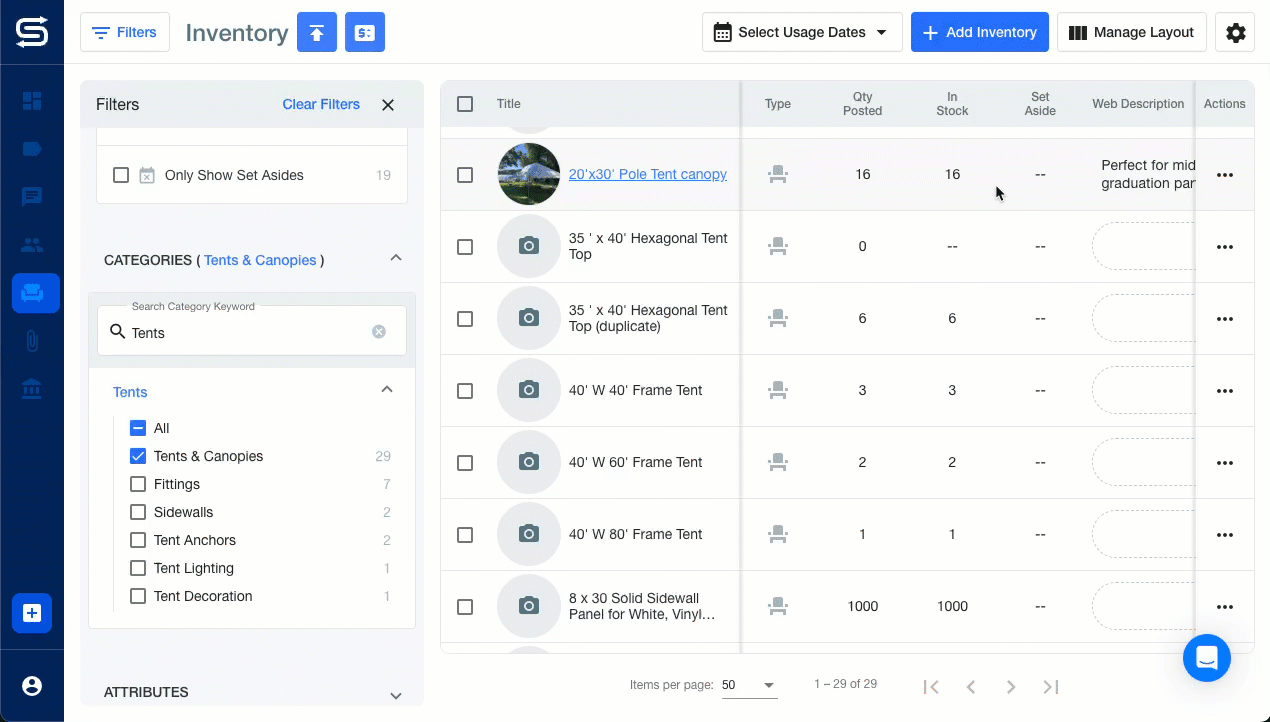This screenshot has width=1270, height=722.
Task: Sort by the Title column header
Action: pyautogui.click(x=509, y=104)
